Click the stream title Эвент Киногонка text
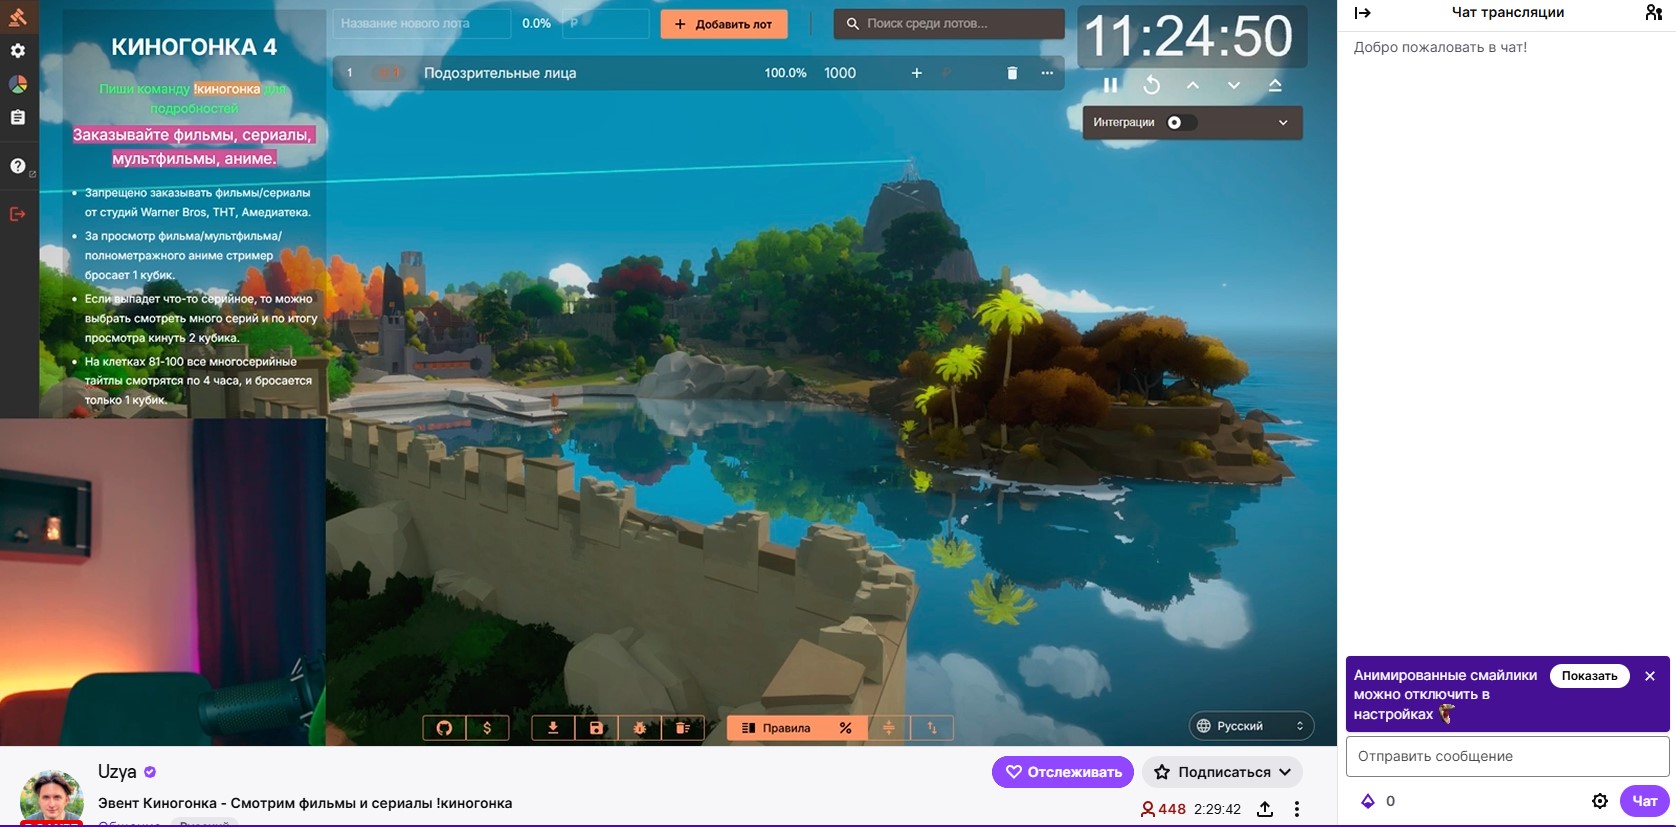The height and width of the screenshot is (827, 1676). click(305, 803)
